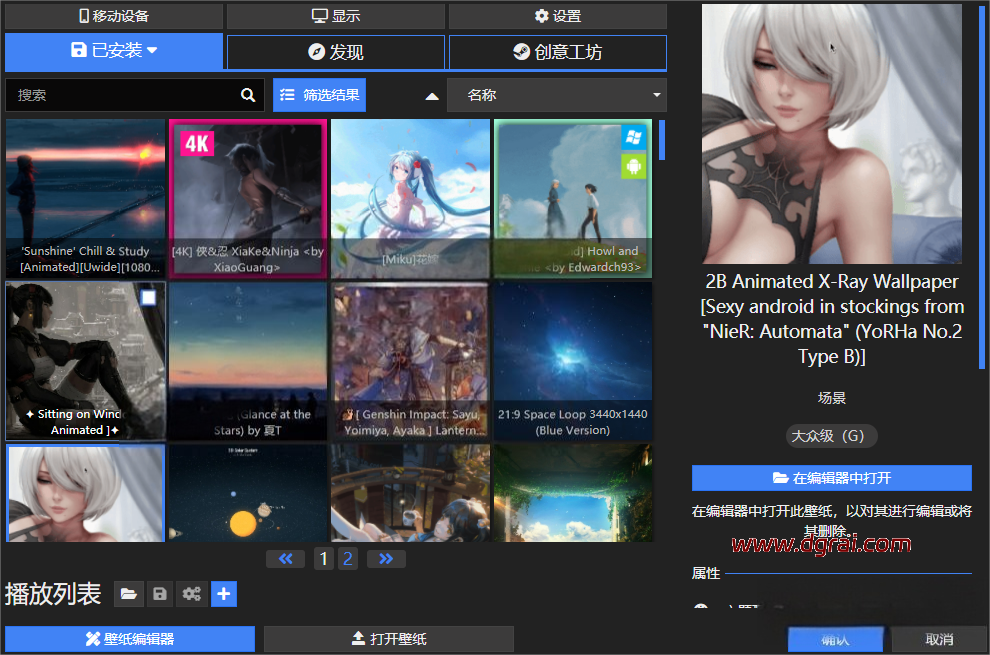
Task: Click the search magnifier icon
Action: (x=248, y=95)
